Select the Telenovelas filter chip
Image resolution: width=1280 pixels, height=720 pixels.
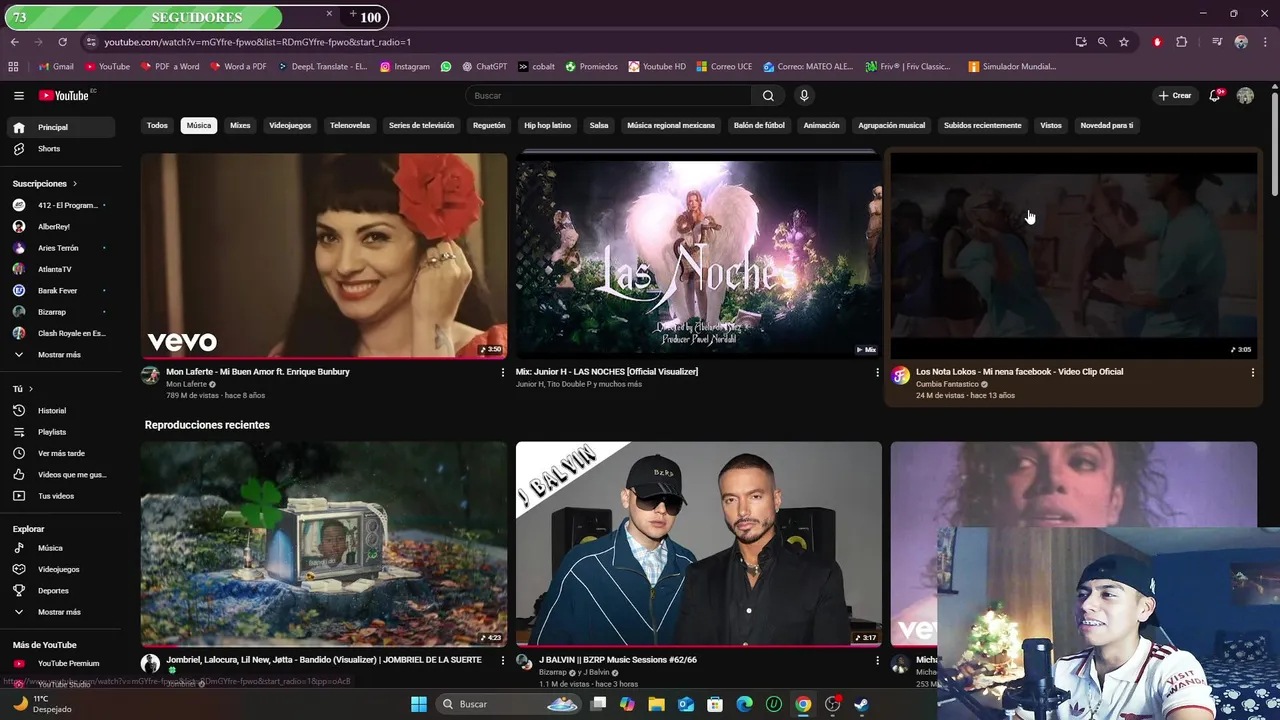(x=350, y=126)
